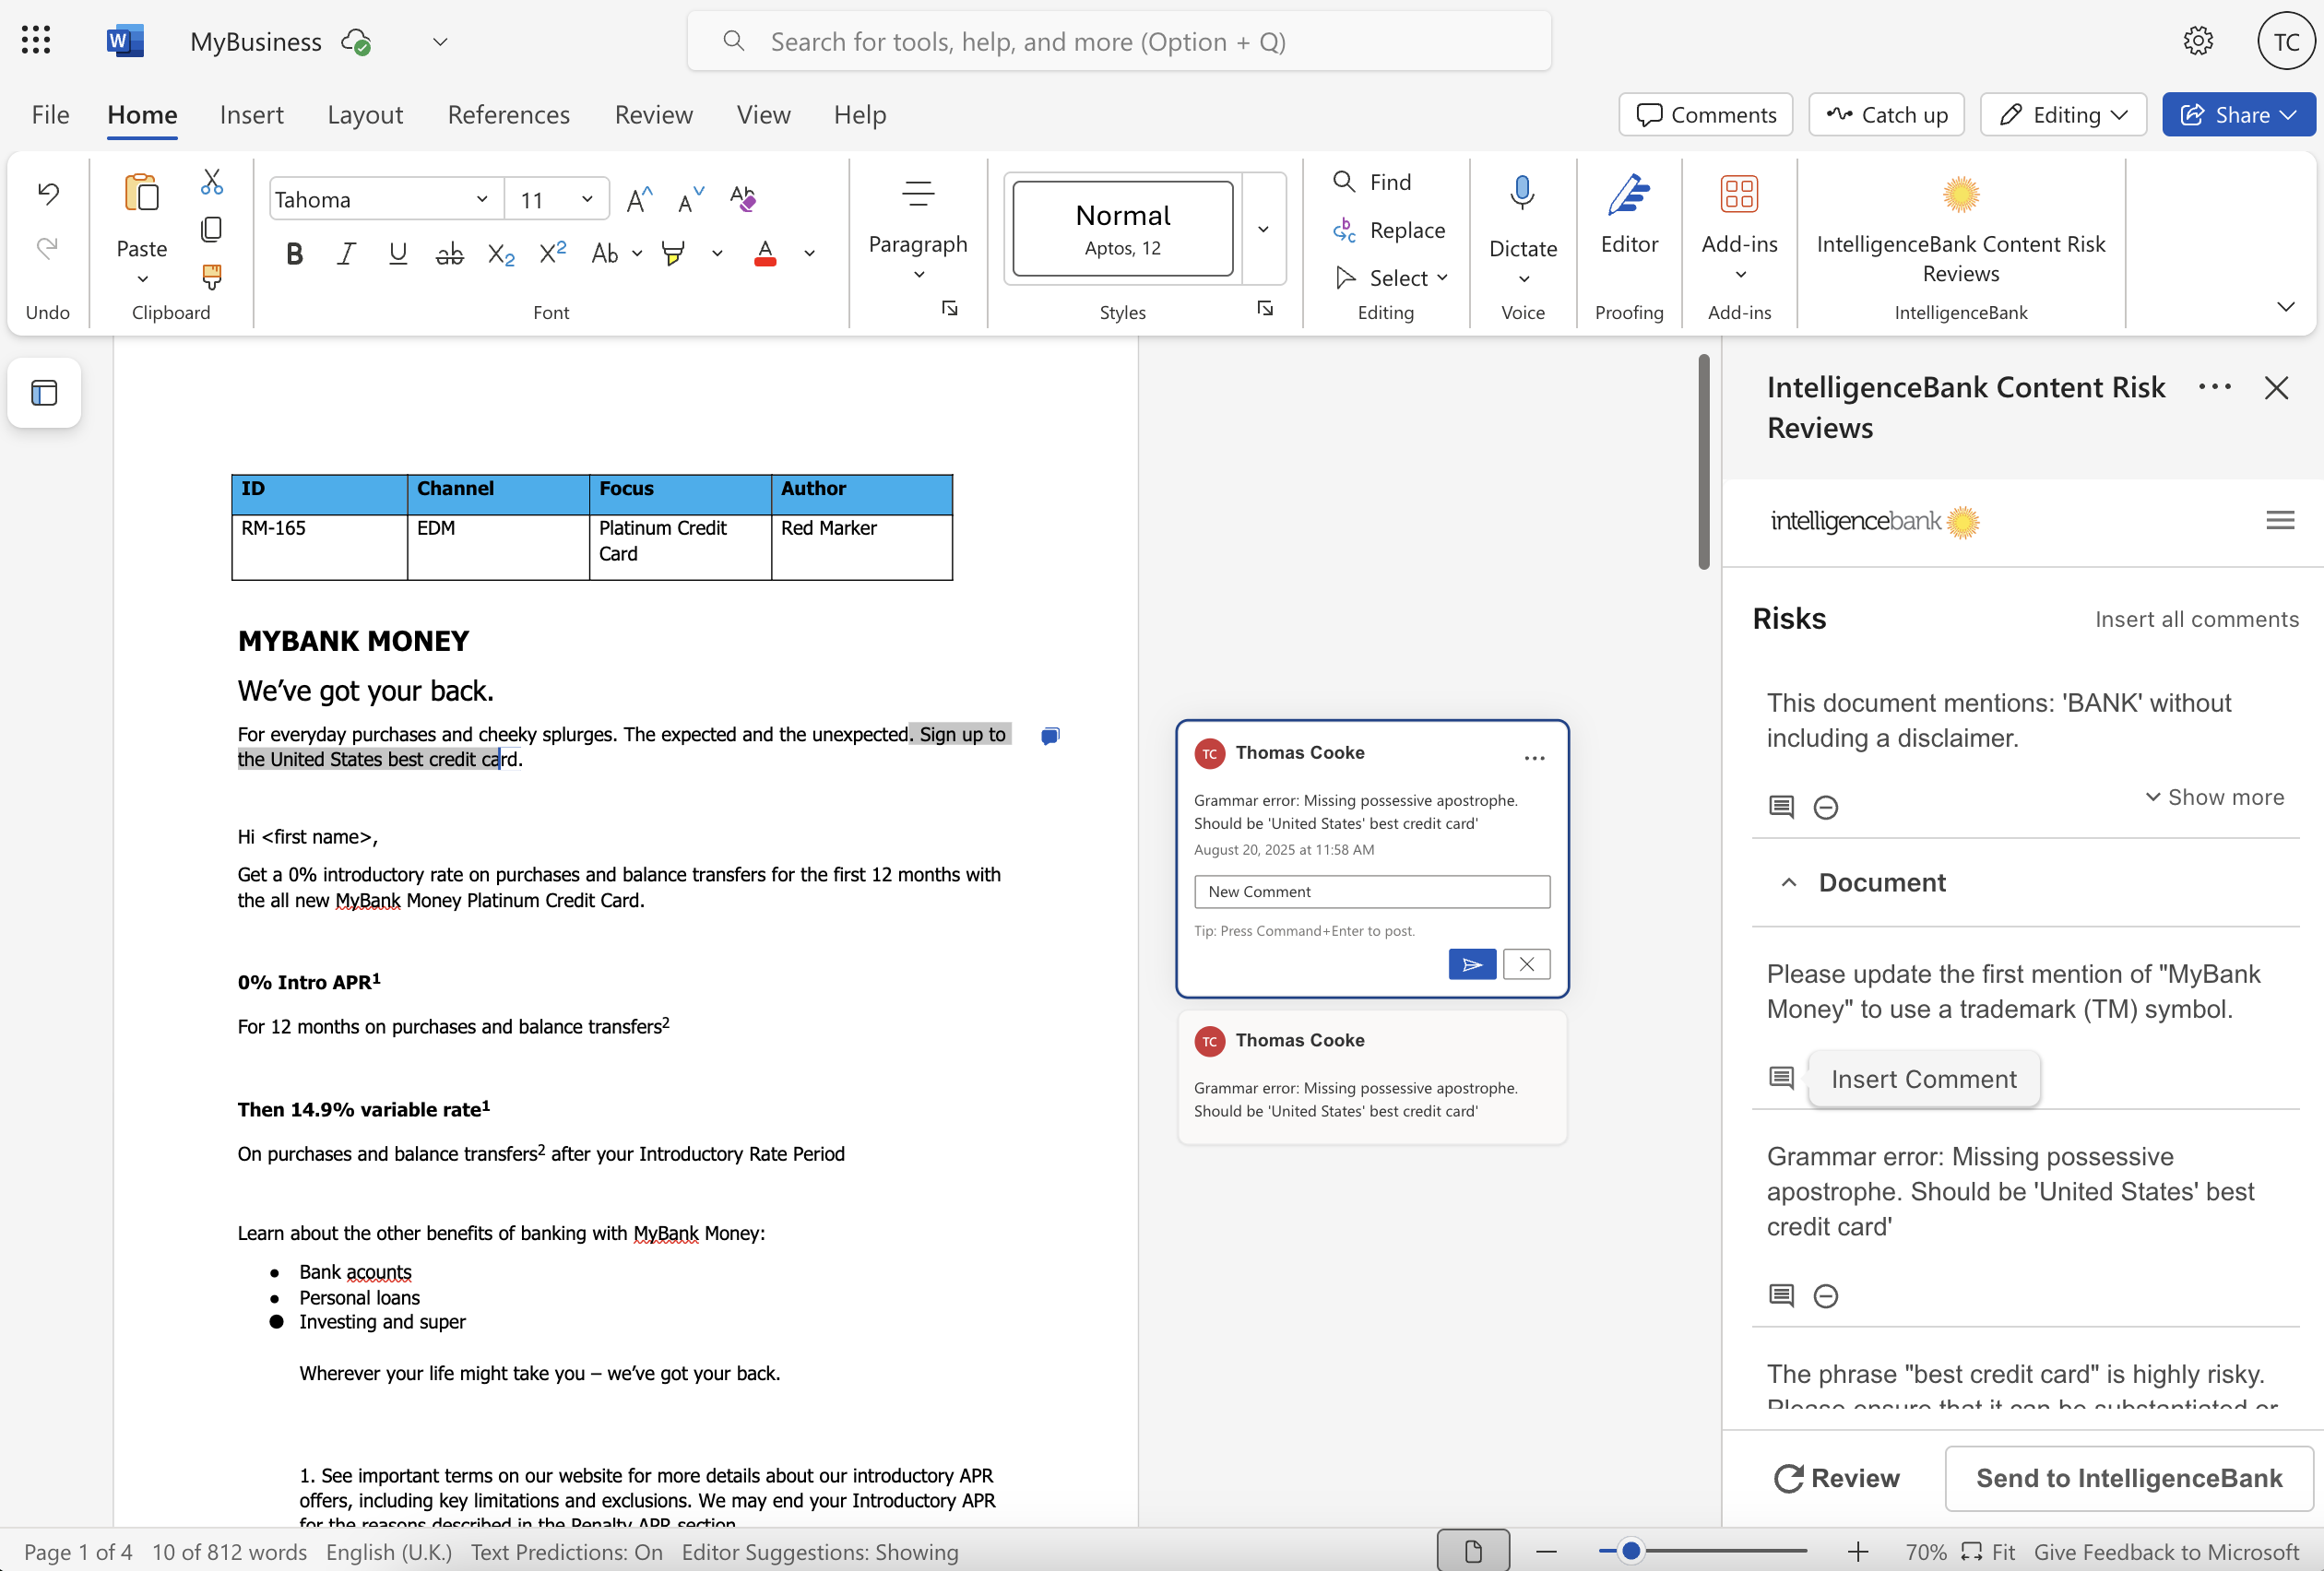Click the Format Painter icon
This screenshot has width=2324, height=1571.
[x=211, y=275]
